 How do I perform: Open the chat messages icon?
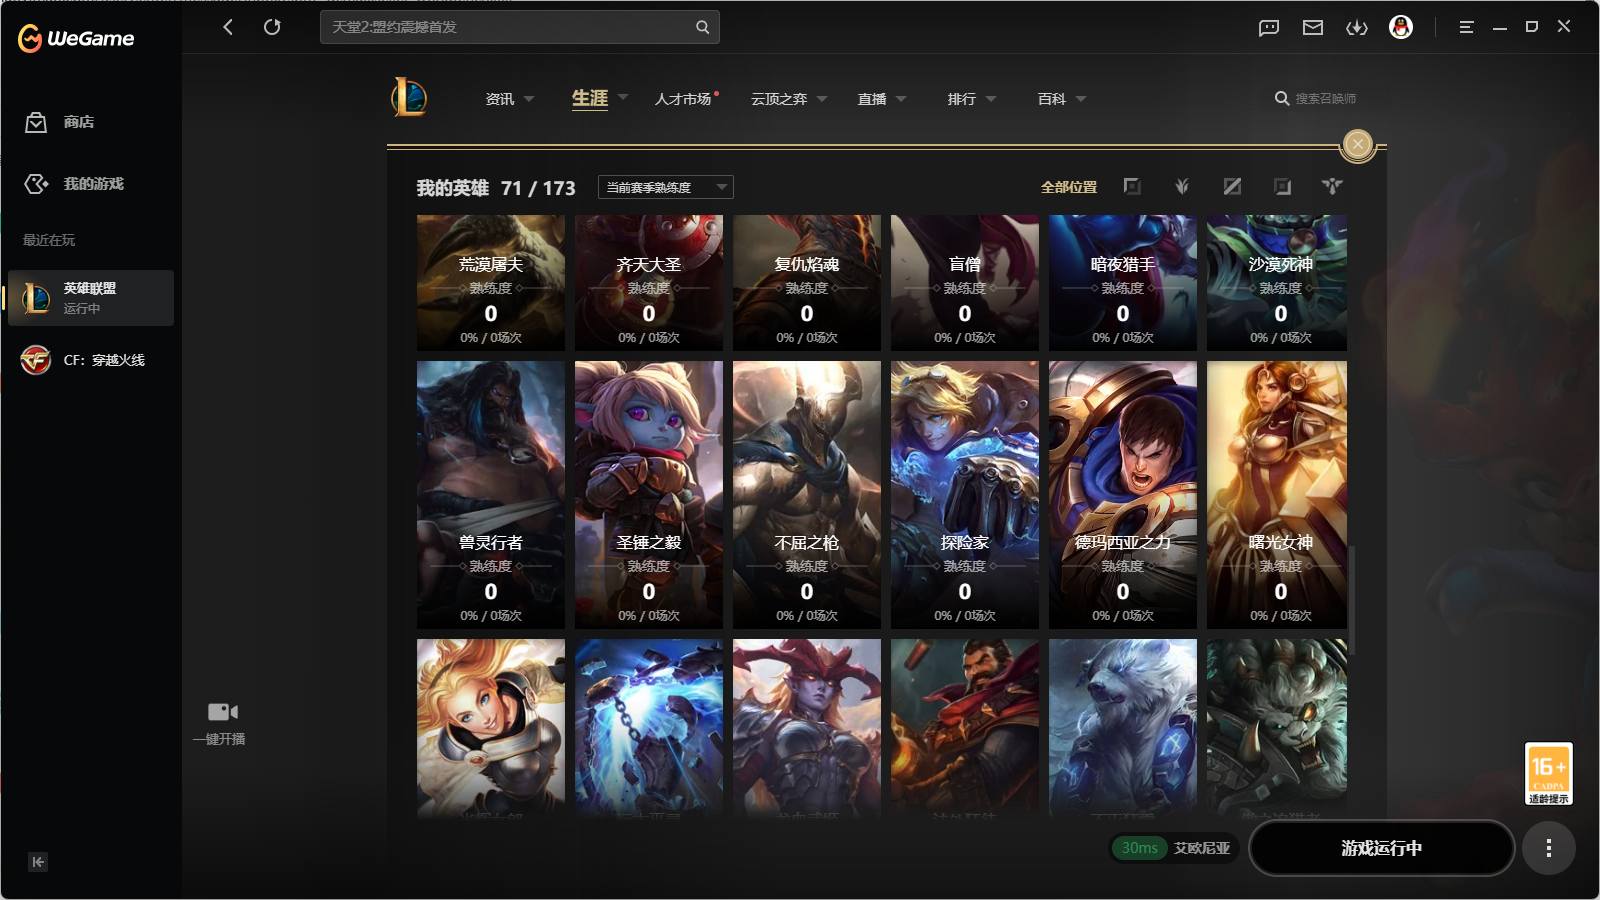(1269, 28)
